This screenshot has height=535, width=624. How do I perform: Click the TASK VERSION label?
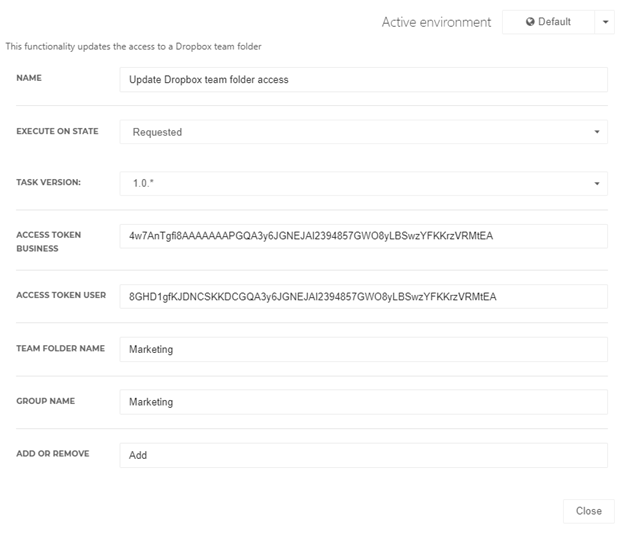tap(49, 182)
